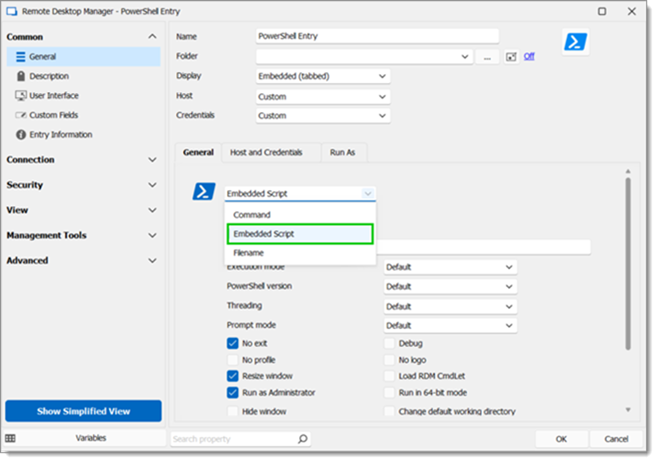Screen dimensions: 657x463
Task: Click the large PowerShell icon at top right
Action: coord(575,42)
